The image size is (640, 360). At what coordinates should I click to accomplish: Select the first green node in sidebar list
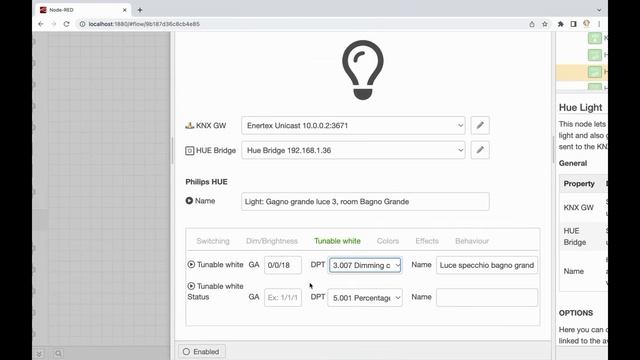click(x=595, y=38)
